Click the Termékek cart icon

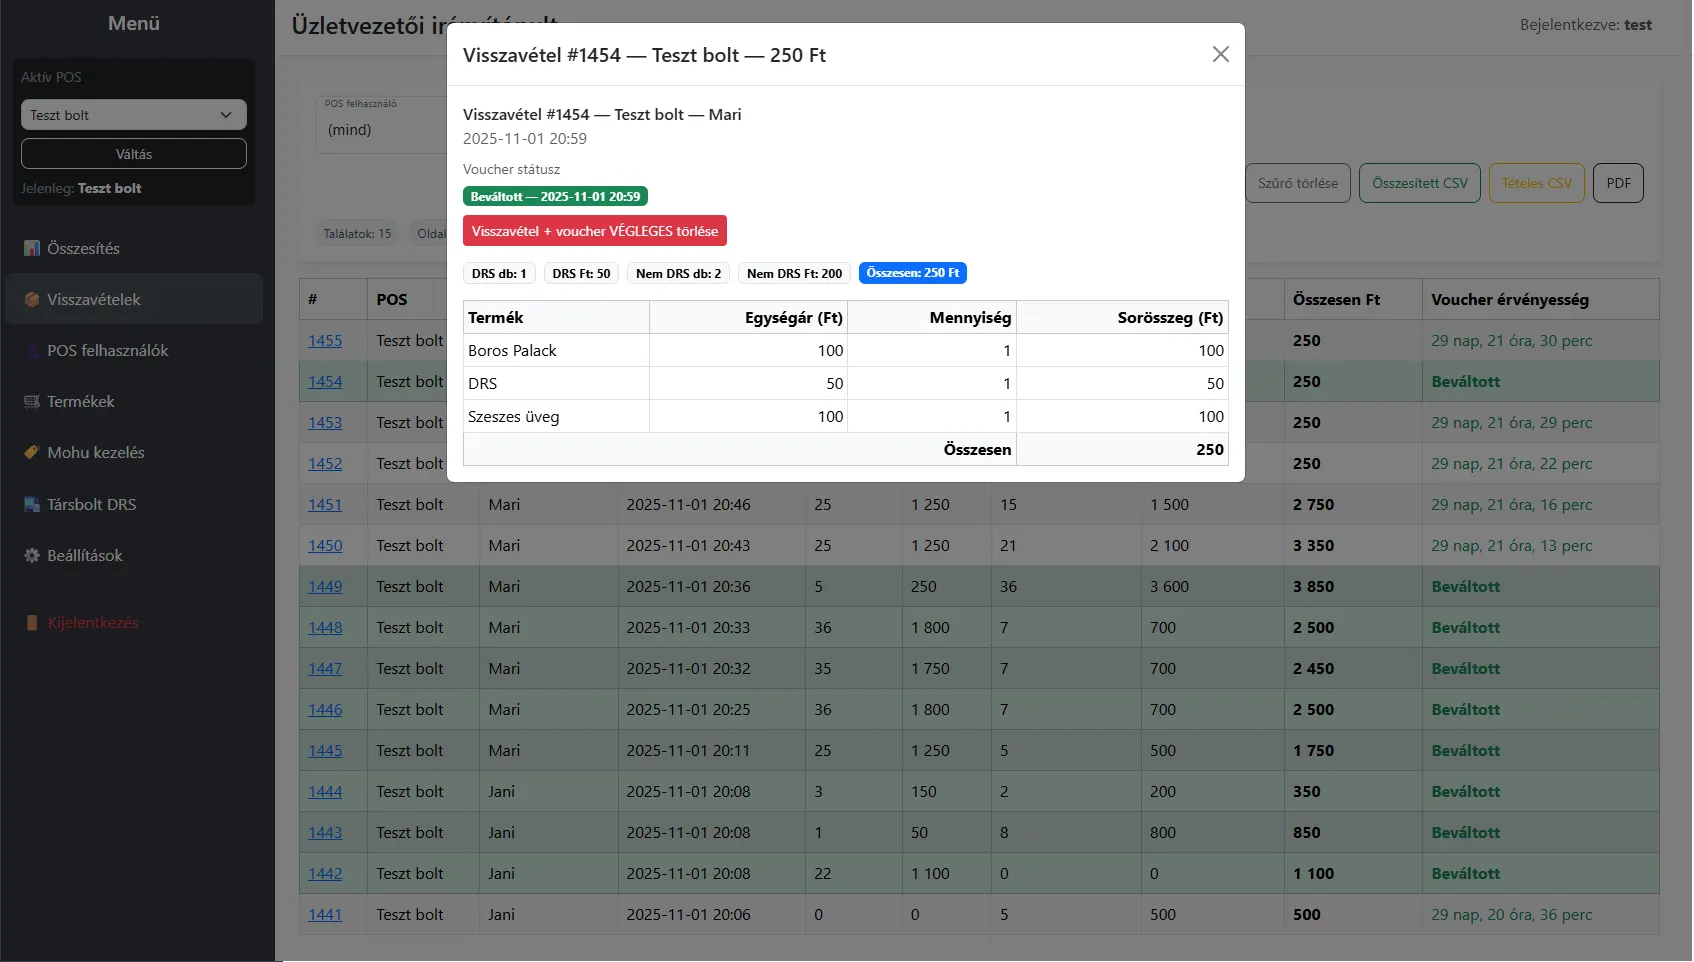(x=32, y=401)
